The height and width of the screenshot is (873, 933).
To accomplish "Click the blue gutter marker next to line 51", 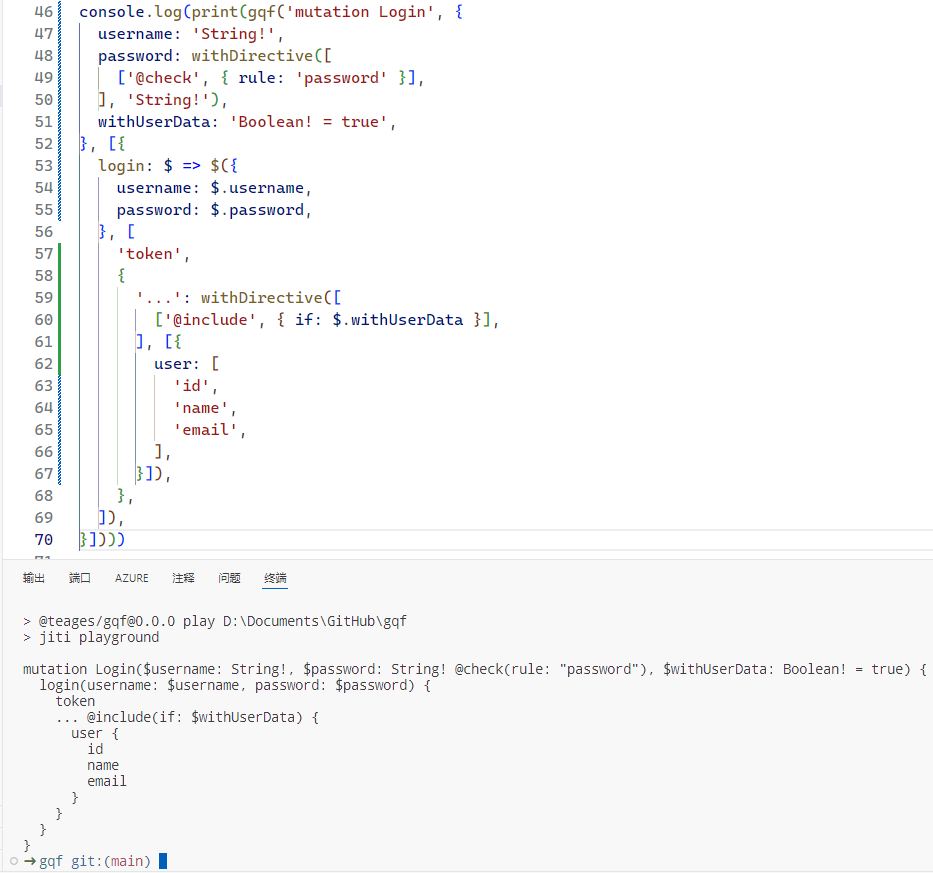I will (x=58, y=121).
